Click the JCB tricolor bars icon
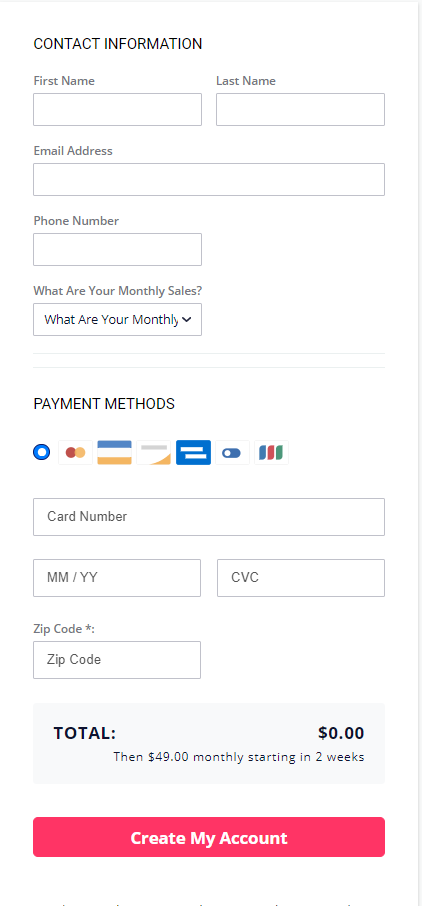This screenshot has width=422, height=906. pos(272,452)
